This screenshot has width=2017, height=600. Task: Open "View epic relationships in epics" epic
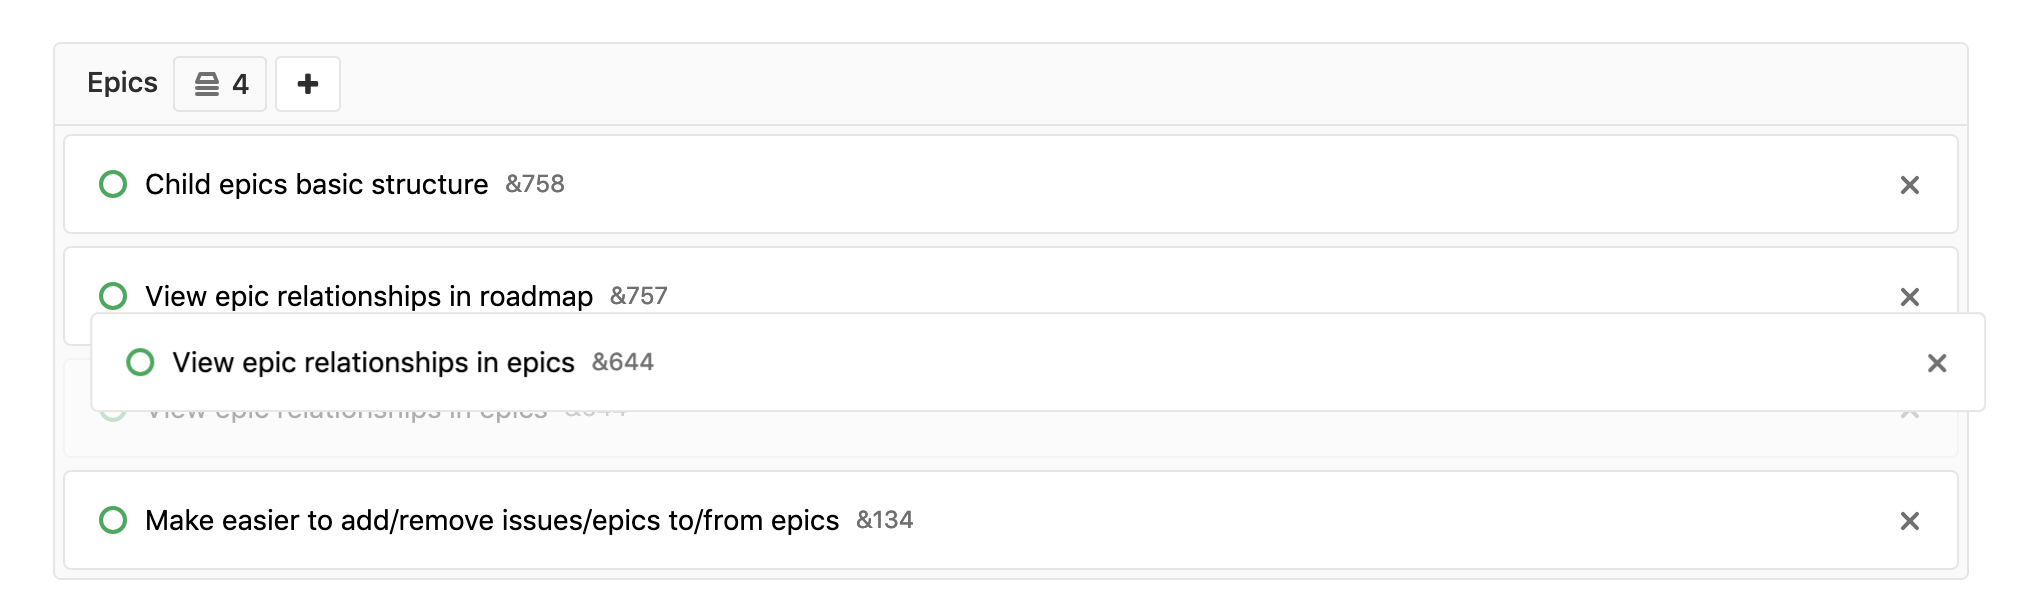point(373,362)
